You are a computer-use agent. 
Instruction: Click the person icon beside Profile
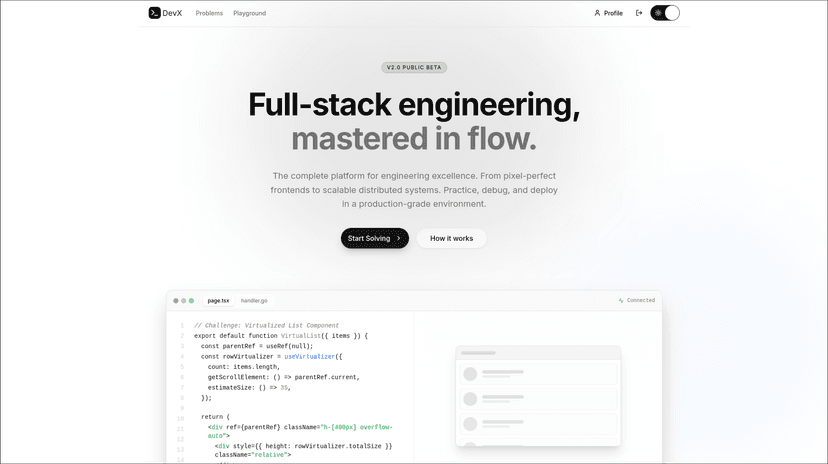[x=597, y=13]
